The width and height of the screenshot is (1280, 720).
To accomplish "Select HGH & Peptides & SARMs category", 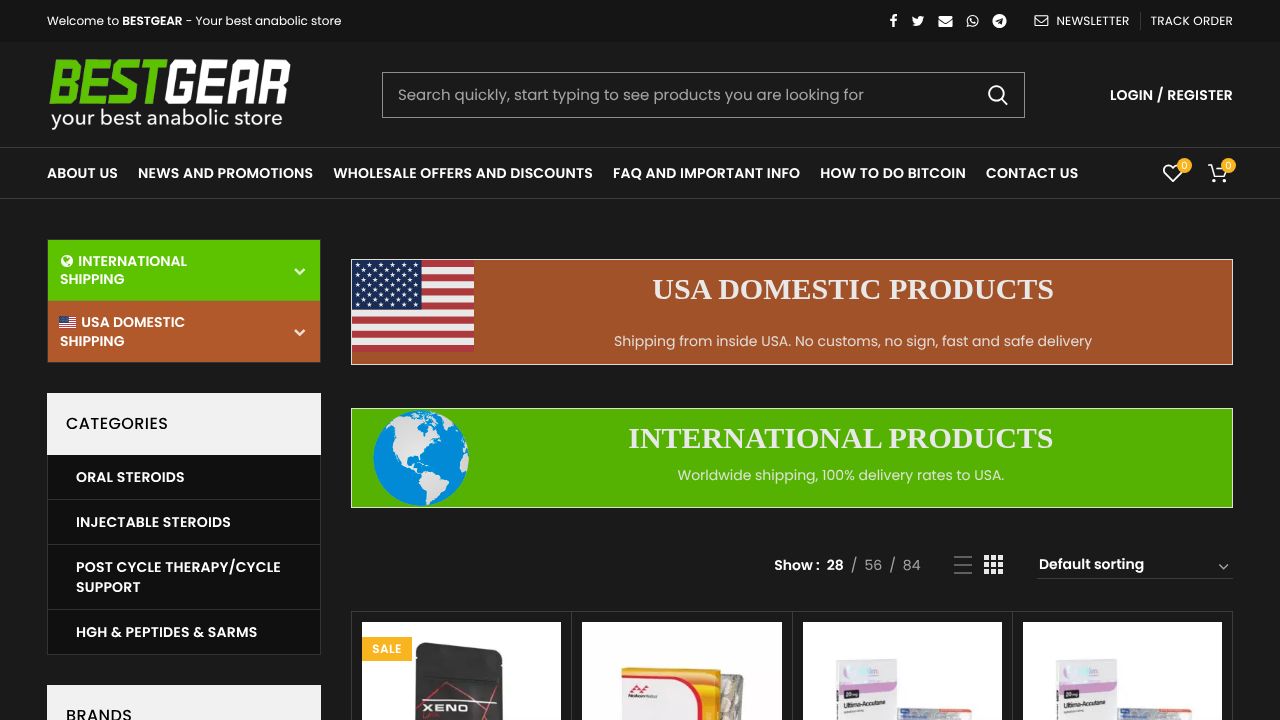I will pos(184,632).
